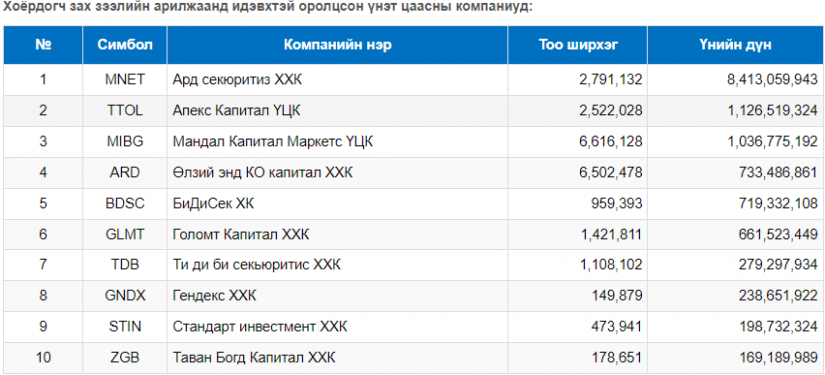The width and height of the screenshot is (825, 375).
Task: Click the heading text above the table
Action: 266,9
